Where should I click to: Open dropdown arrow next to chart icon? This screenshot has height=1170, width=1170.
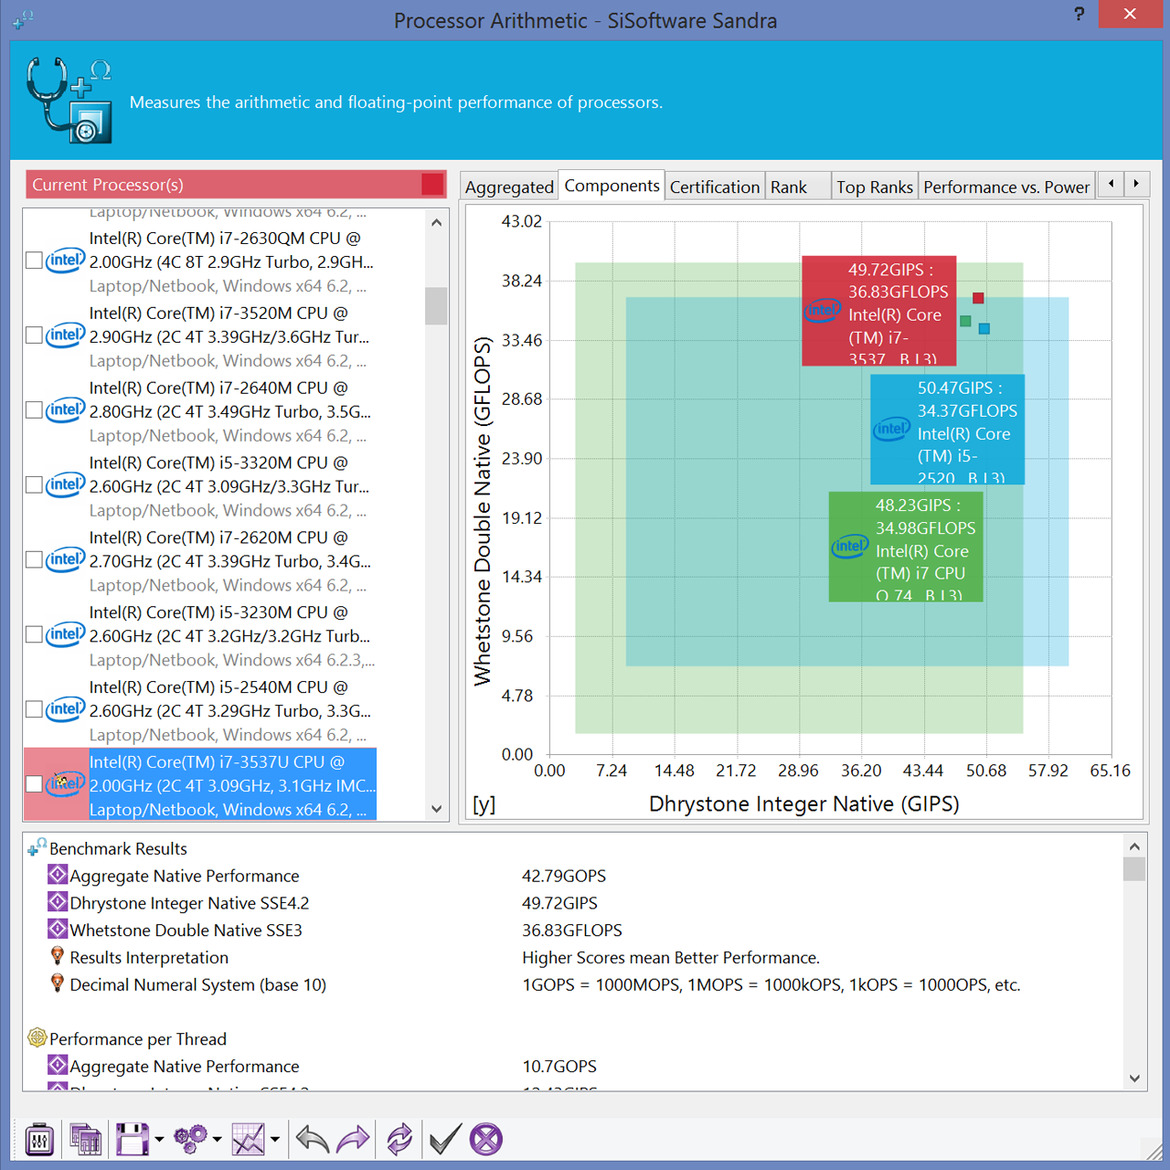click(x=275, y=1139)
